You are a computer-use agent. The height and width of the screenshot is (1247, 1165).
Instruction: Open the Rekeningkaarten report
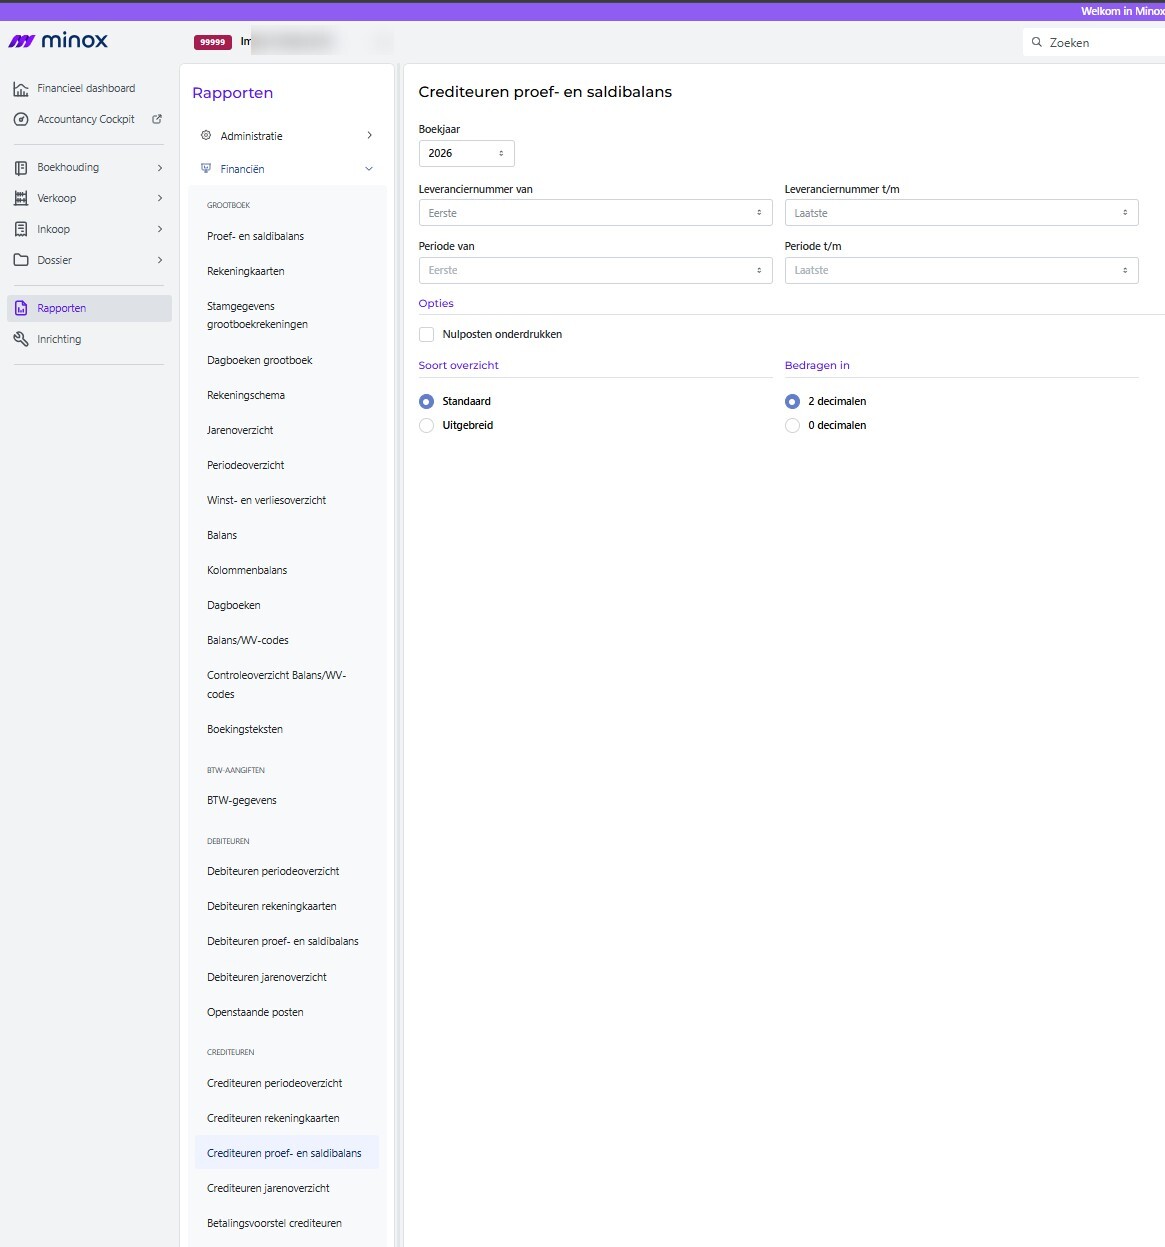coord(246,271)
